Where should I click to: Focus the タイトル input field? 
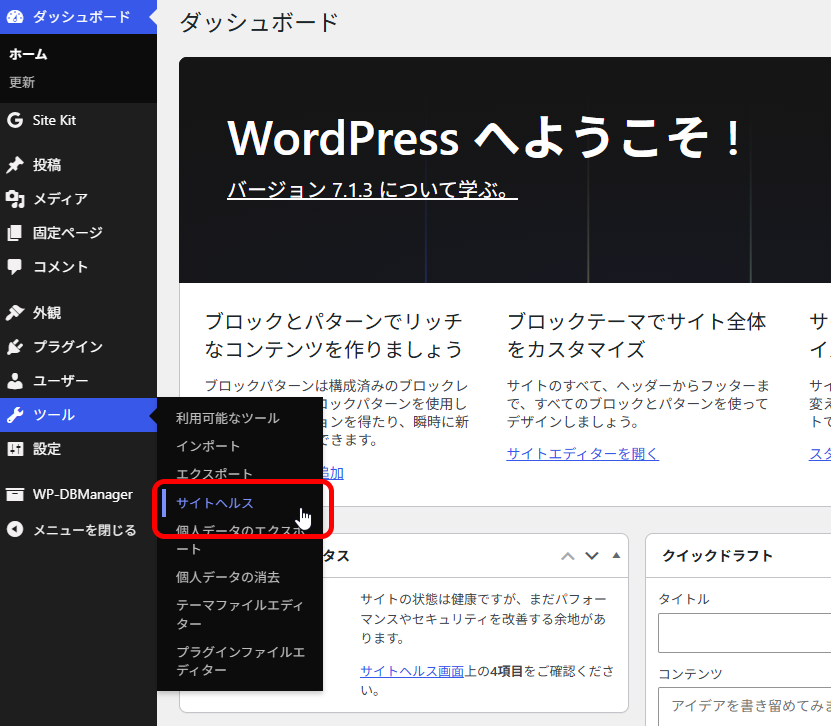point(745,633)
